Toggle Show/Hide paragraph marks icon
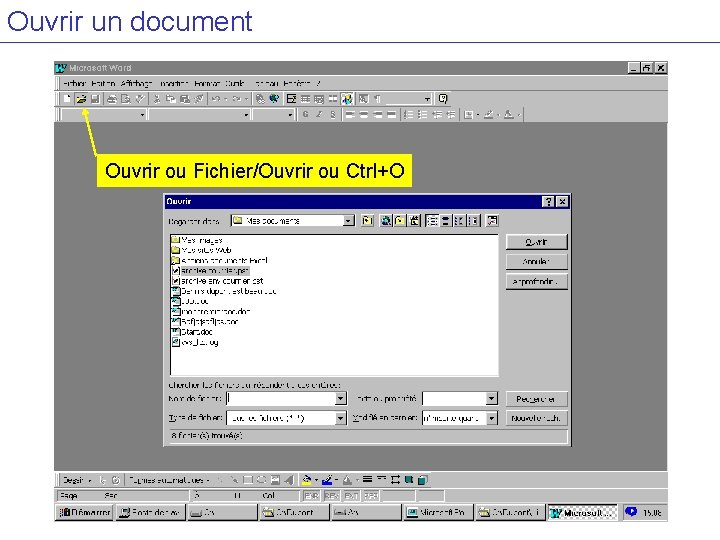 coord(377,99)
